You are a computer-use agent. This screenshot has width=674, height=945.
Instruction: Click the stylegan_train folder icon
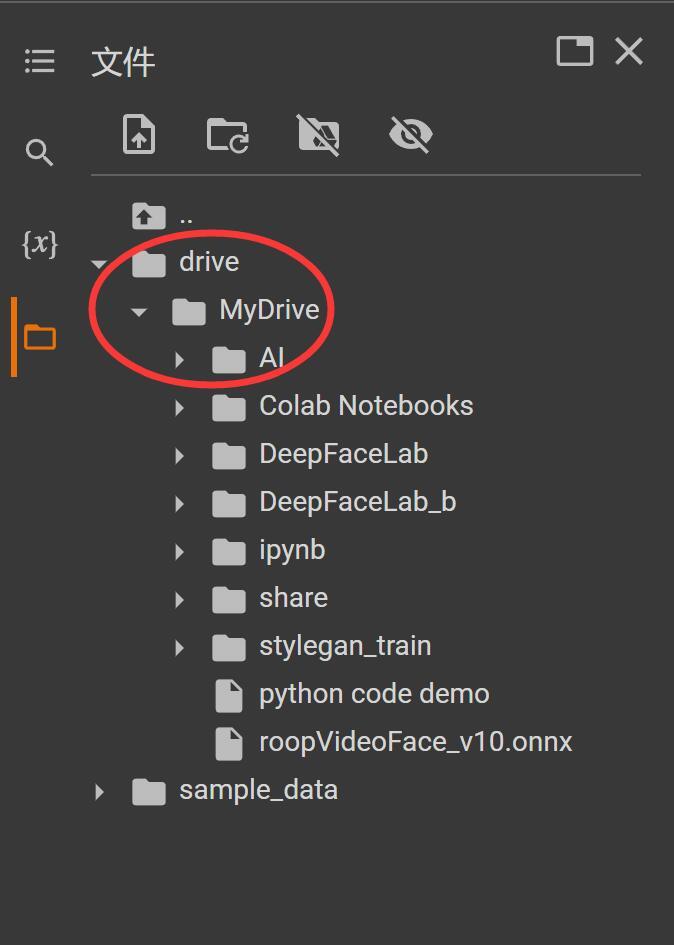click(228, 648)
